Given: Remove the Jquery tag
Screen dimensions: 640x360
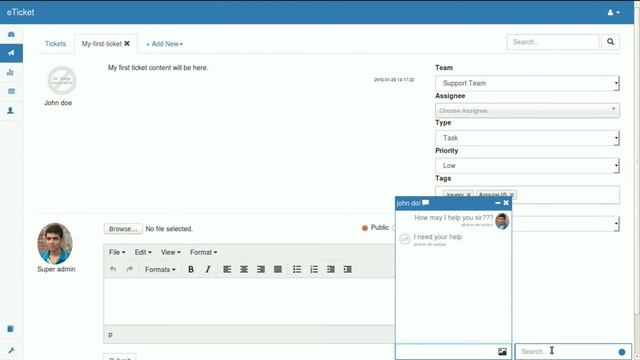Looking at the screenshot, I should click(469, 195).
